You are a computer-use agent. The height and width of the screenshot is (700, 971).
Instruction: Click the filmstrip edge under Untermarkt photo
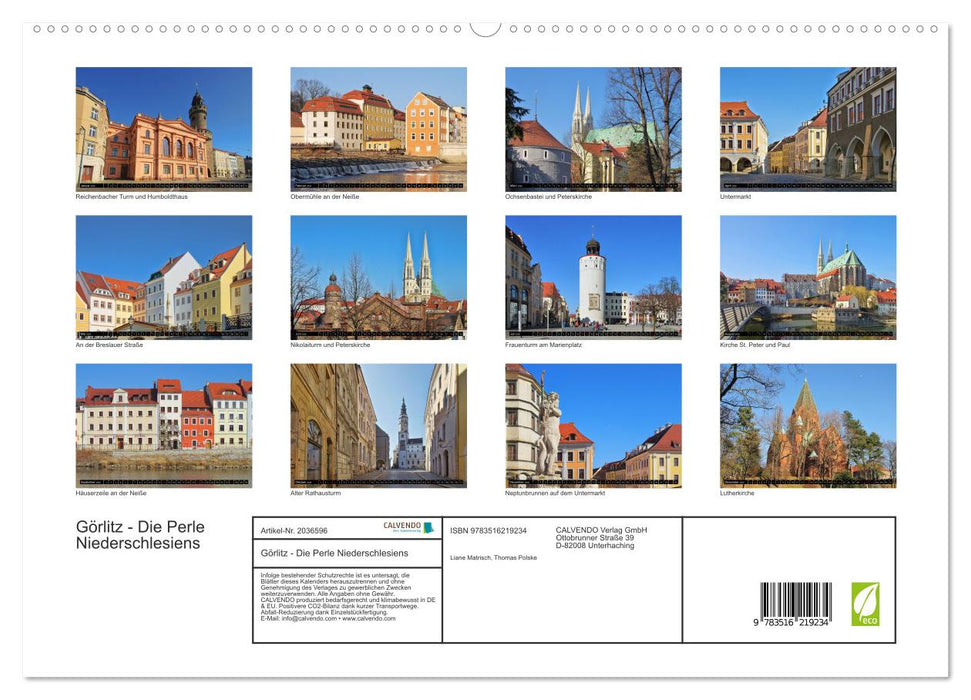(x=809, y=184)
